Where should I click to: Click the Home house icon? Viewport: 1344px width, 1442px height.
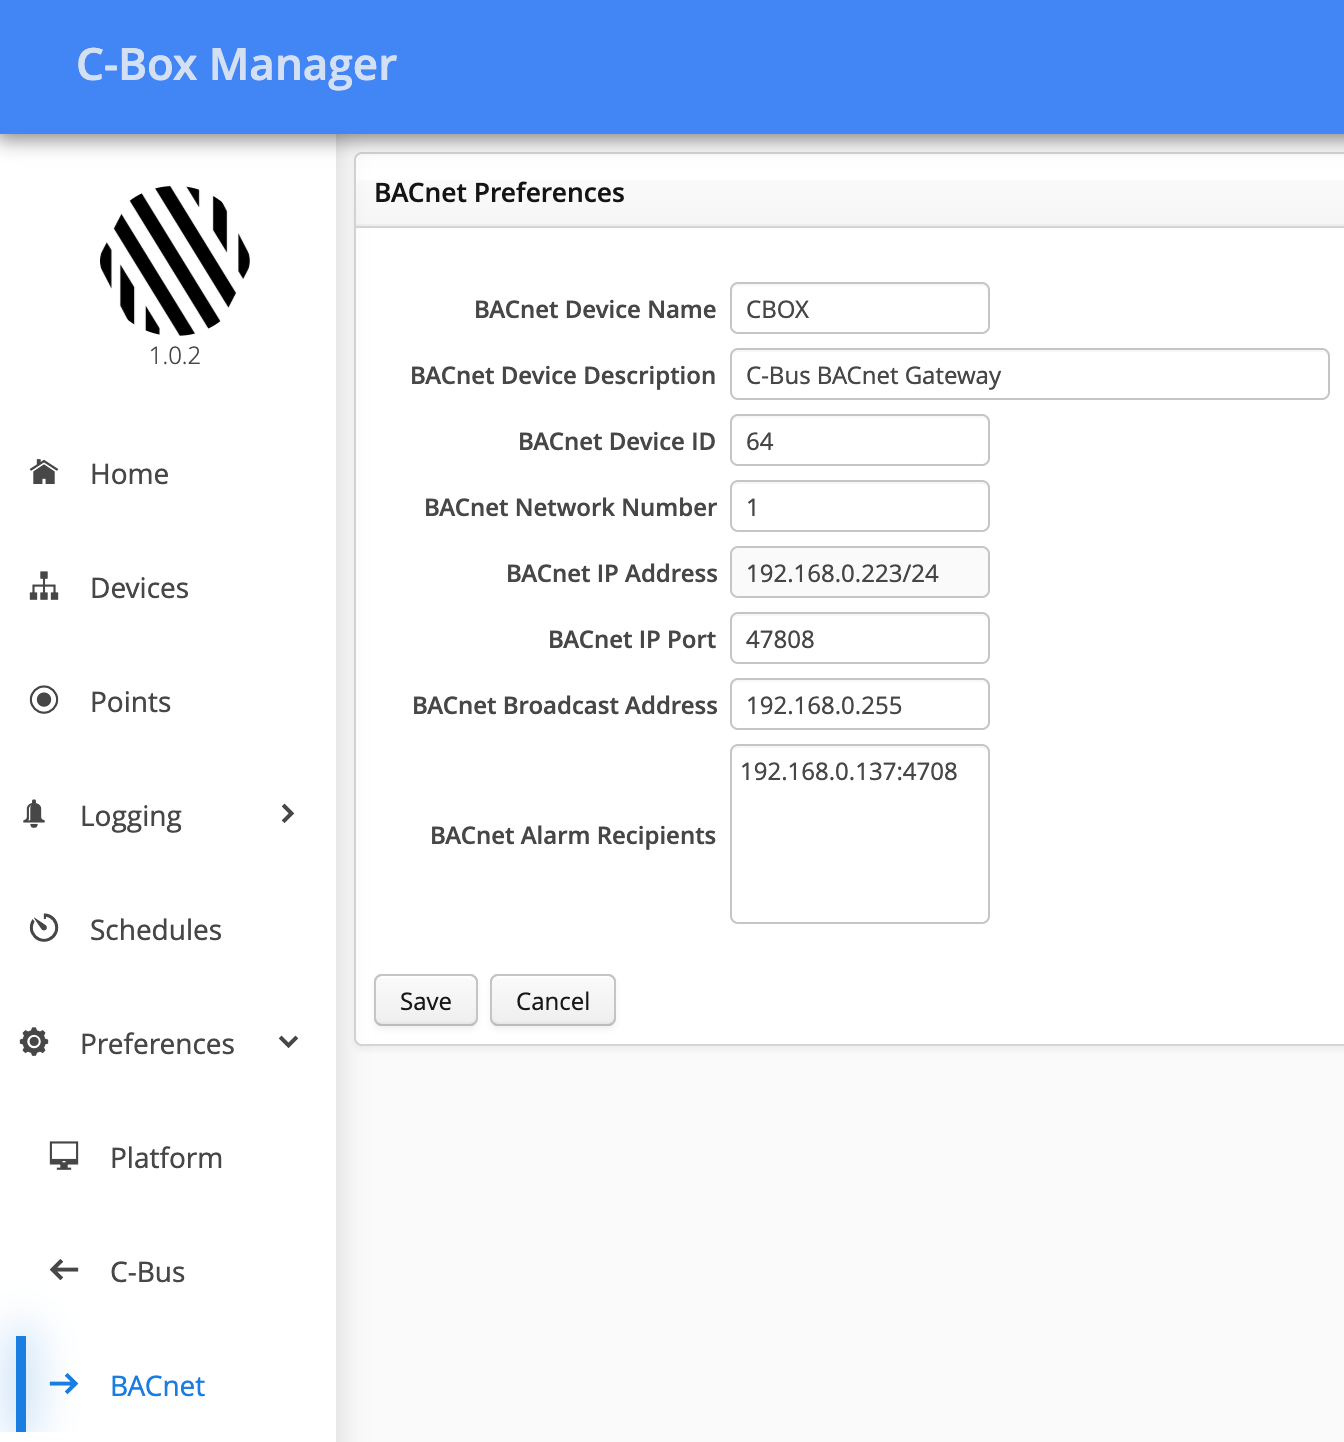pos(44,472)
